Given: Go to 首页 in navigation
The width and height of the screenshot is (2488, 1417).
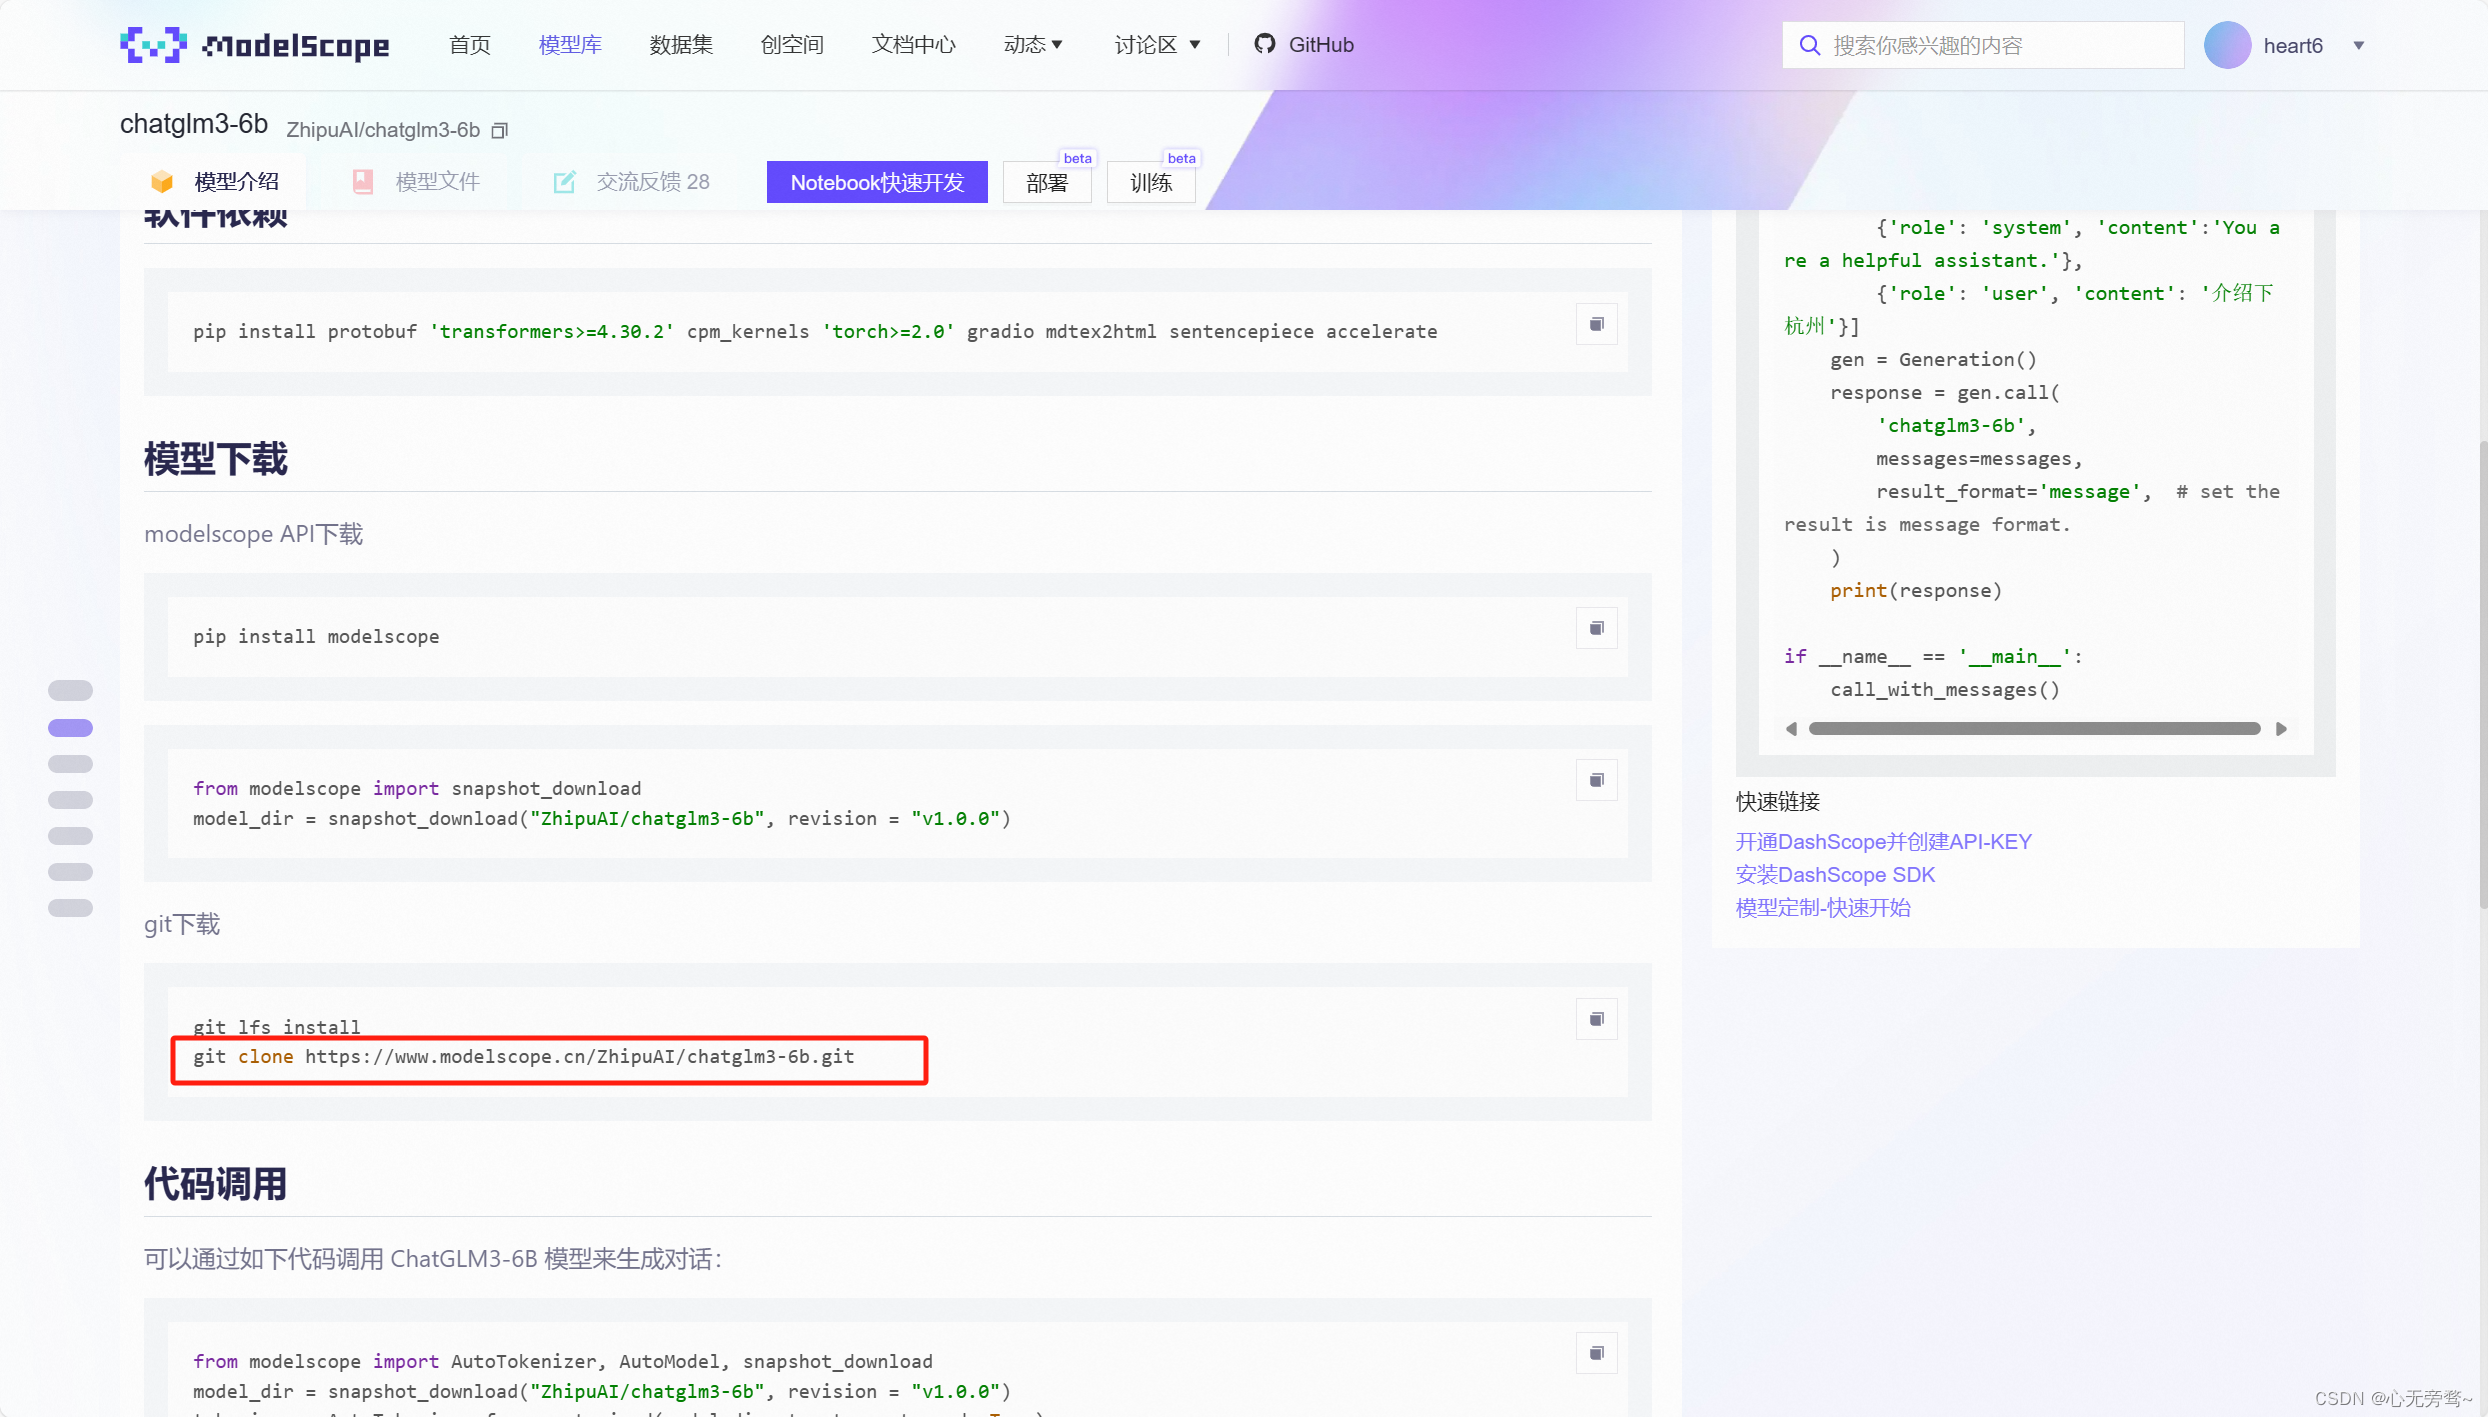Looking at the screenshot, I should point(470,45).
